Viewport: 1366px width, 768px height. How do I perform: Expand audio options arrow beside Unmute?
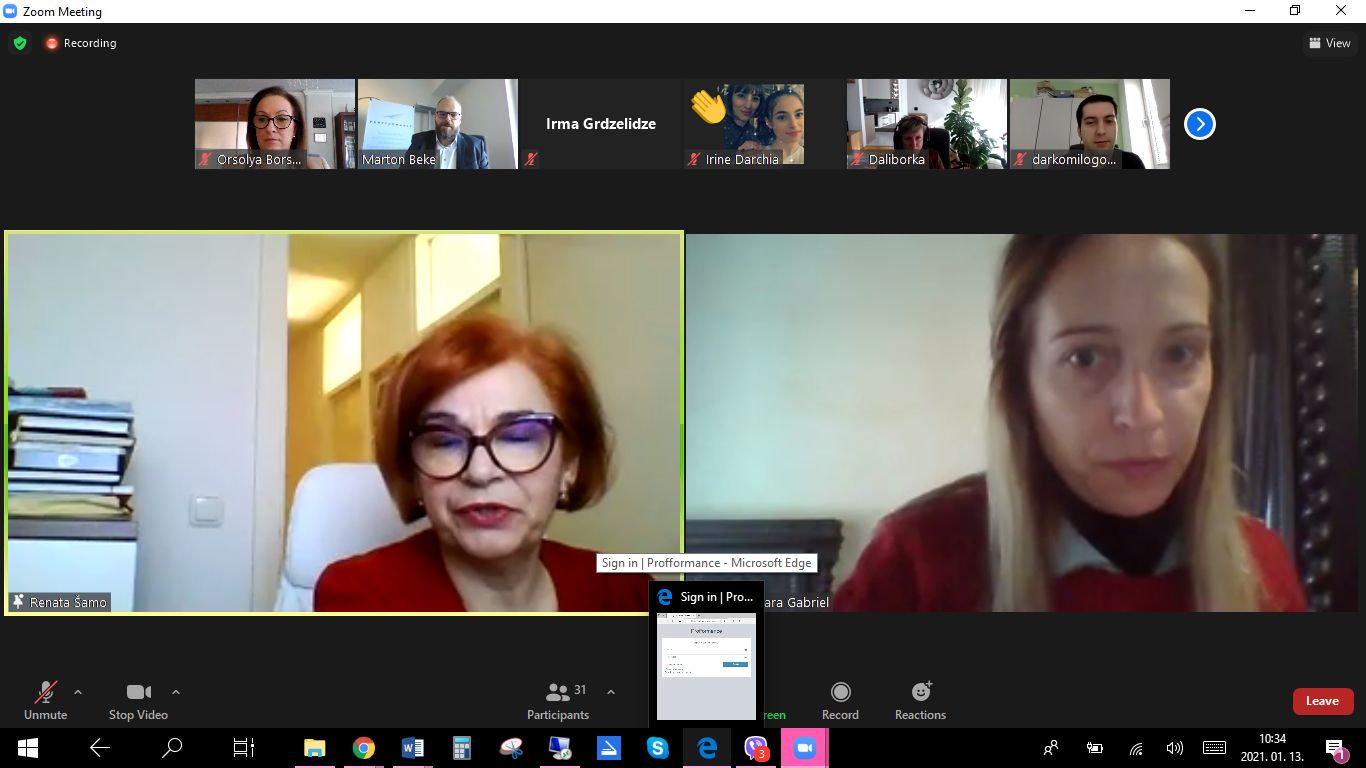(x=78, y=692)
